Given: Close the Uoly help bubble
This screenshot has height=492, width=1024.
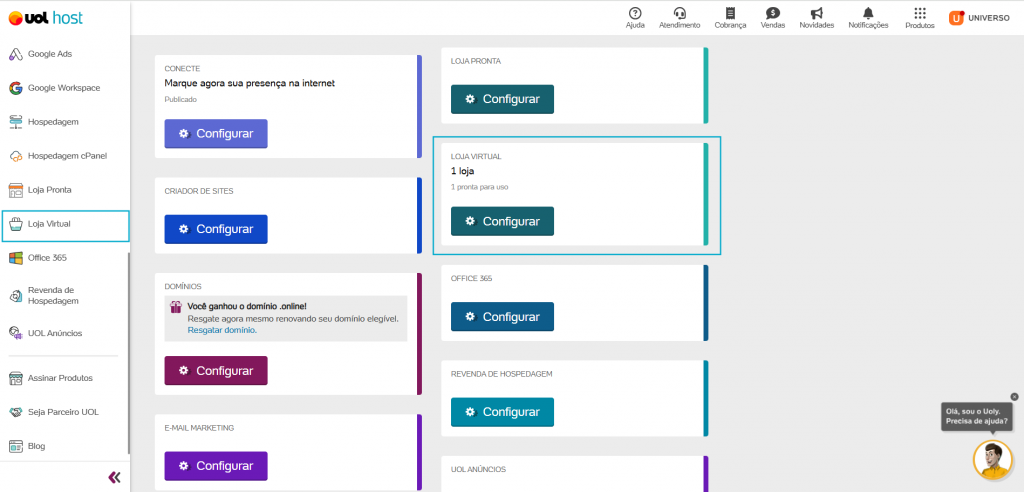Looking at the screenshot, I should 1014,397.
